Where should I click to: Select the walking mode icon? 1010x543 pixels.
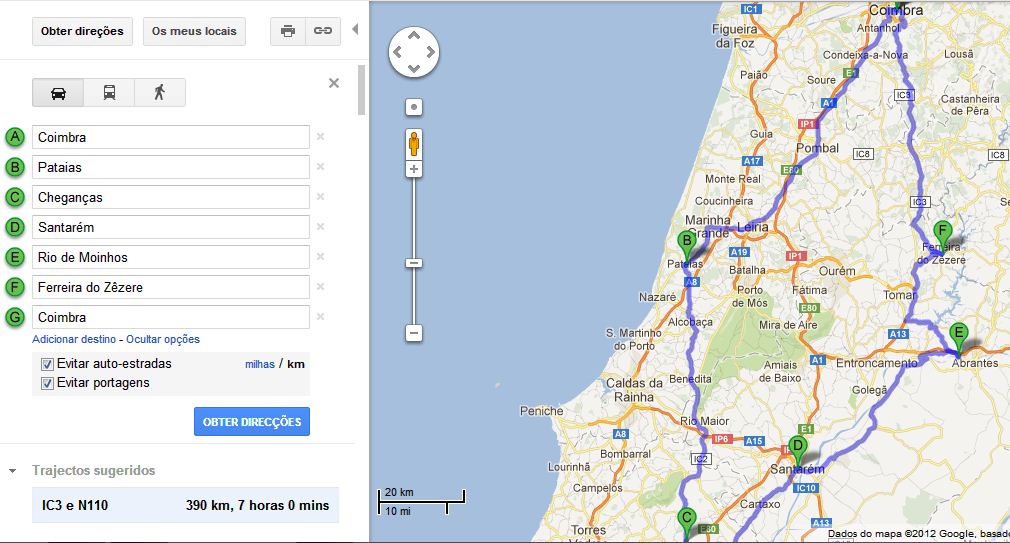(160, 93)
